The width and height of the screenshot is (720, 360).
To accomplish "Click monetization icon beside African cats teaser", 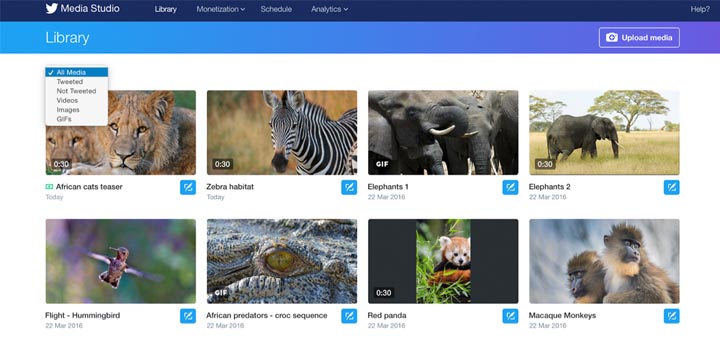I will coord(49,187).
